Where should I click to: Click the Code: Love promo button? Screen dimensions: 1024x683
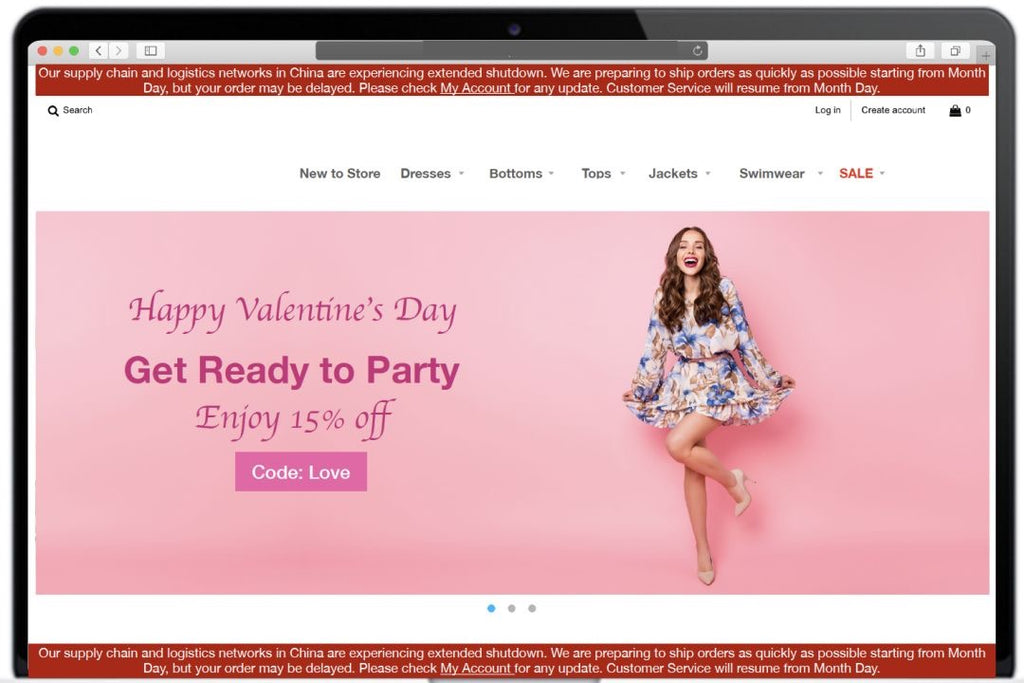click(301, 471)
